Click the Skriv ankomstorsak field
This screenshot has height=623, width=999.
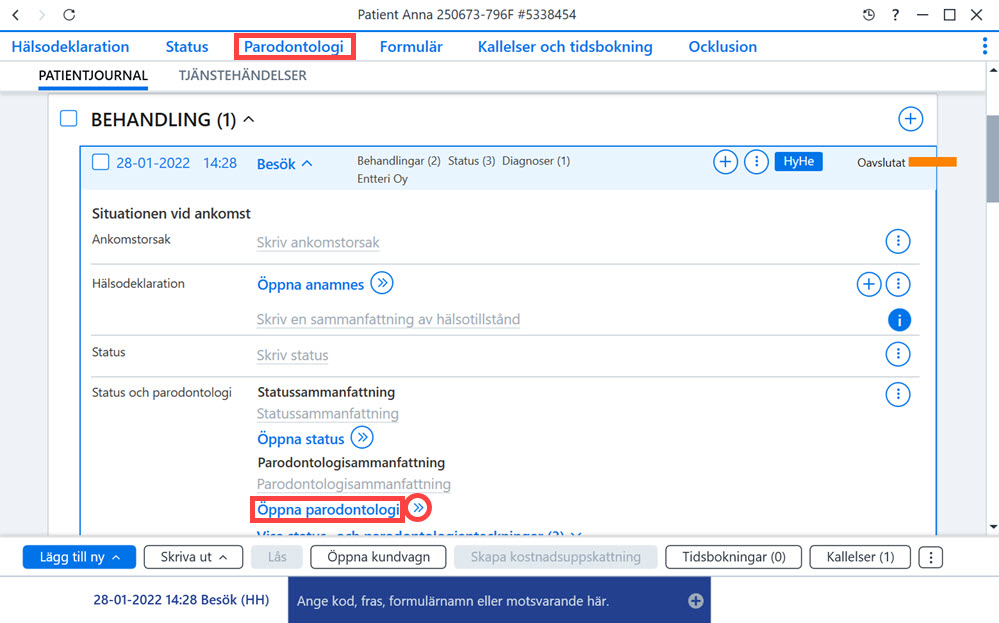[x=318, y=243]
